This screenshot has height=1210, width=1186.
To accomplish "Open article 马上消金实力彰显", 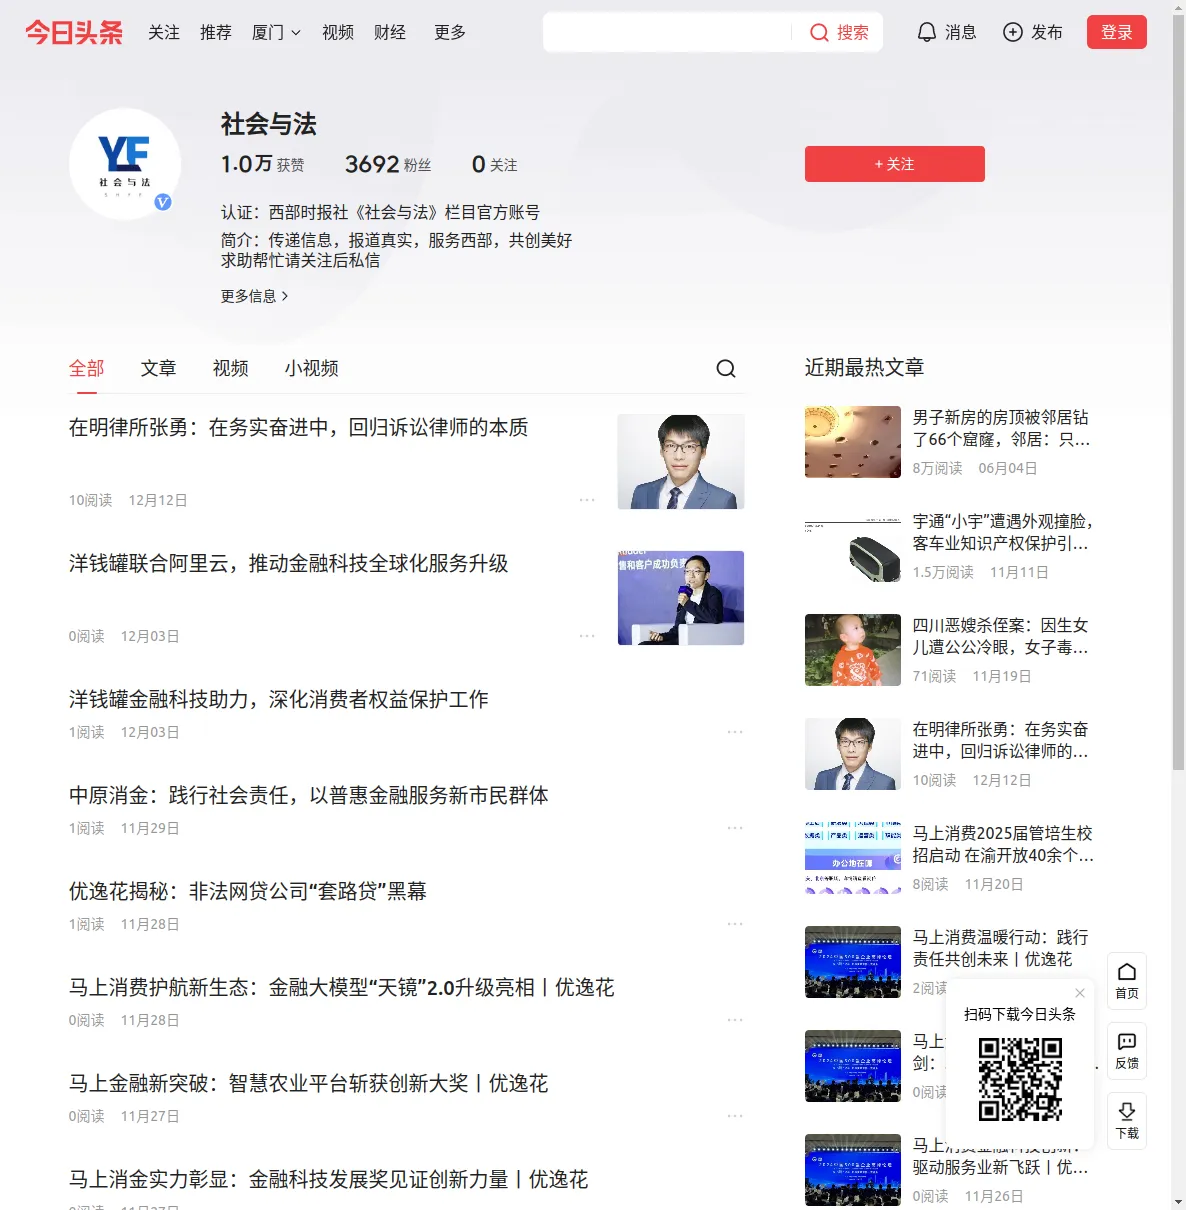I will [x=329, y=1180].
